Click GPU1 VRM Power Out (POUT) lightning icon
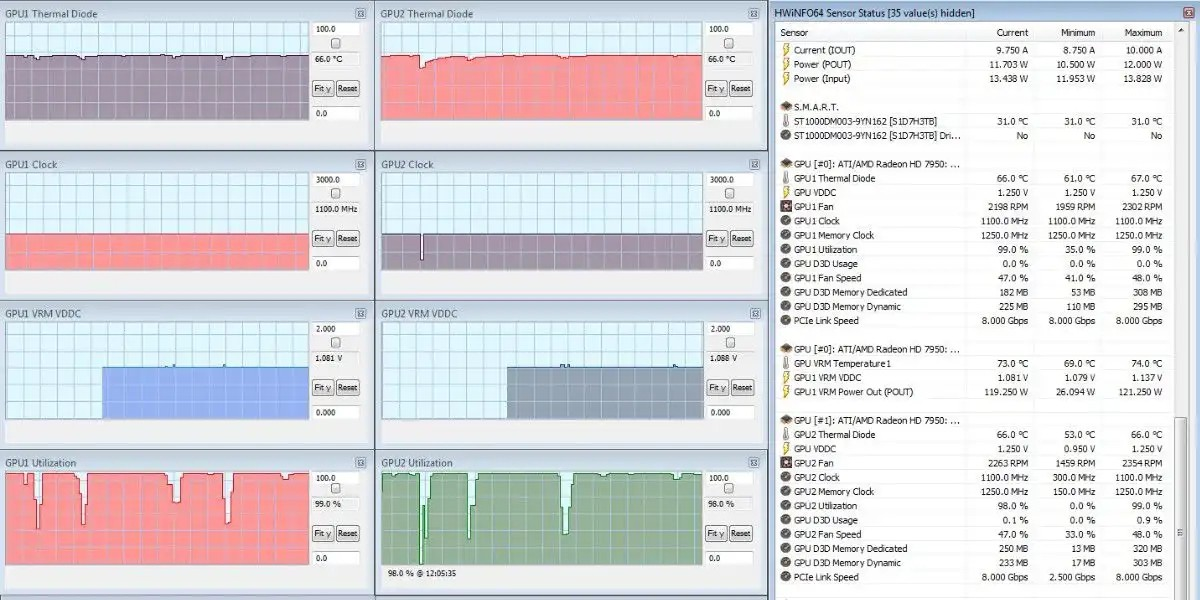1200x600 pixels. (x=786, y=392)
